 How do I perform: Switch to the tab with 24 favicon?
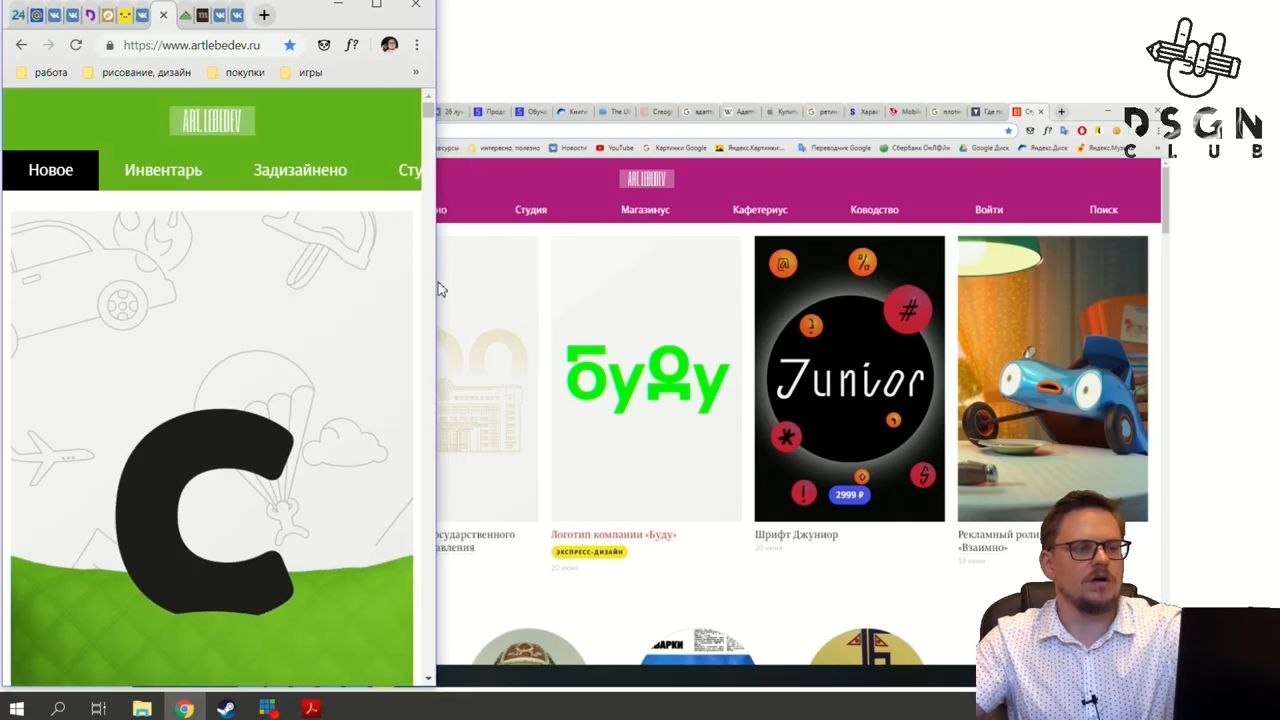[x=18, y=15]
